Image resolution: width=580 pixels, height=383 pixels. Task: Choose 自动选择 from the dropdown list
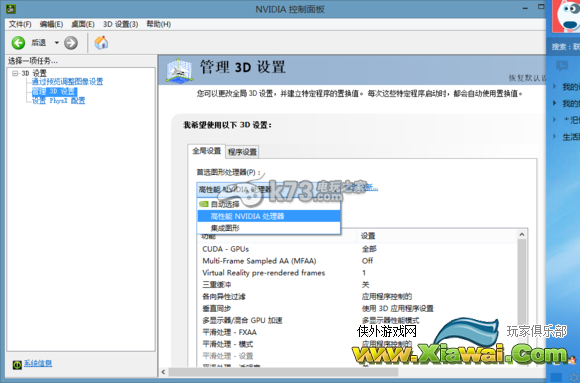click(x=269, y=204)
